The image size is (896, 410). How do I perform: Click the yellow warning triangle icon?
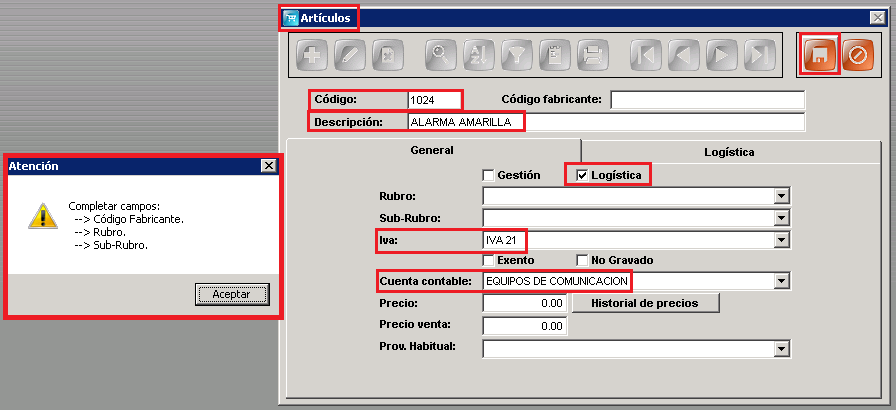click(x=43, y=216)
